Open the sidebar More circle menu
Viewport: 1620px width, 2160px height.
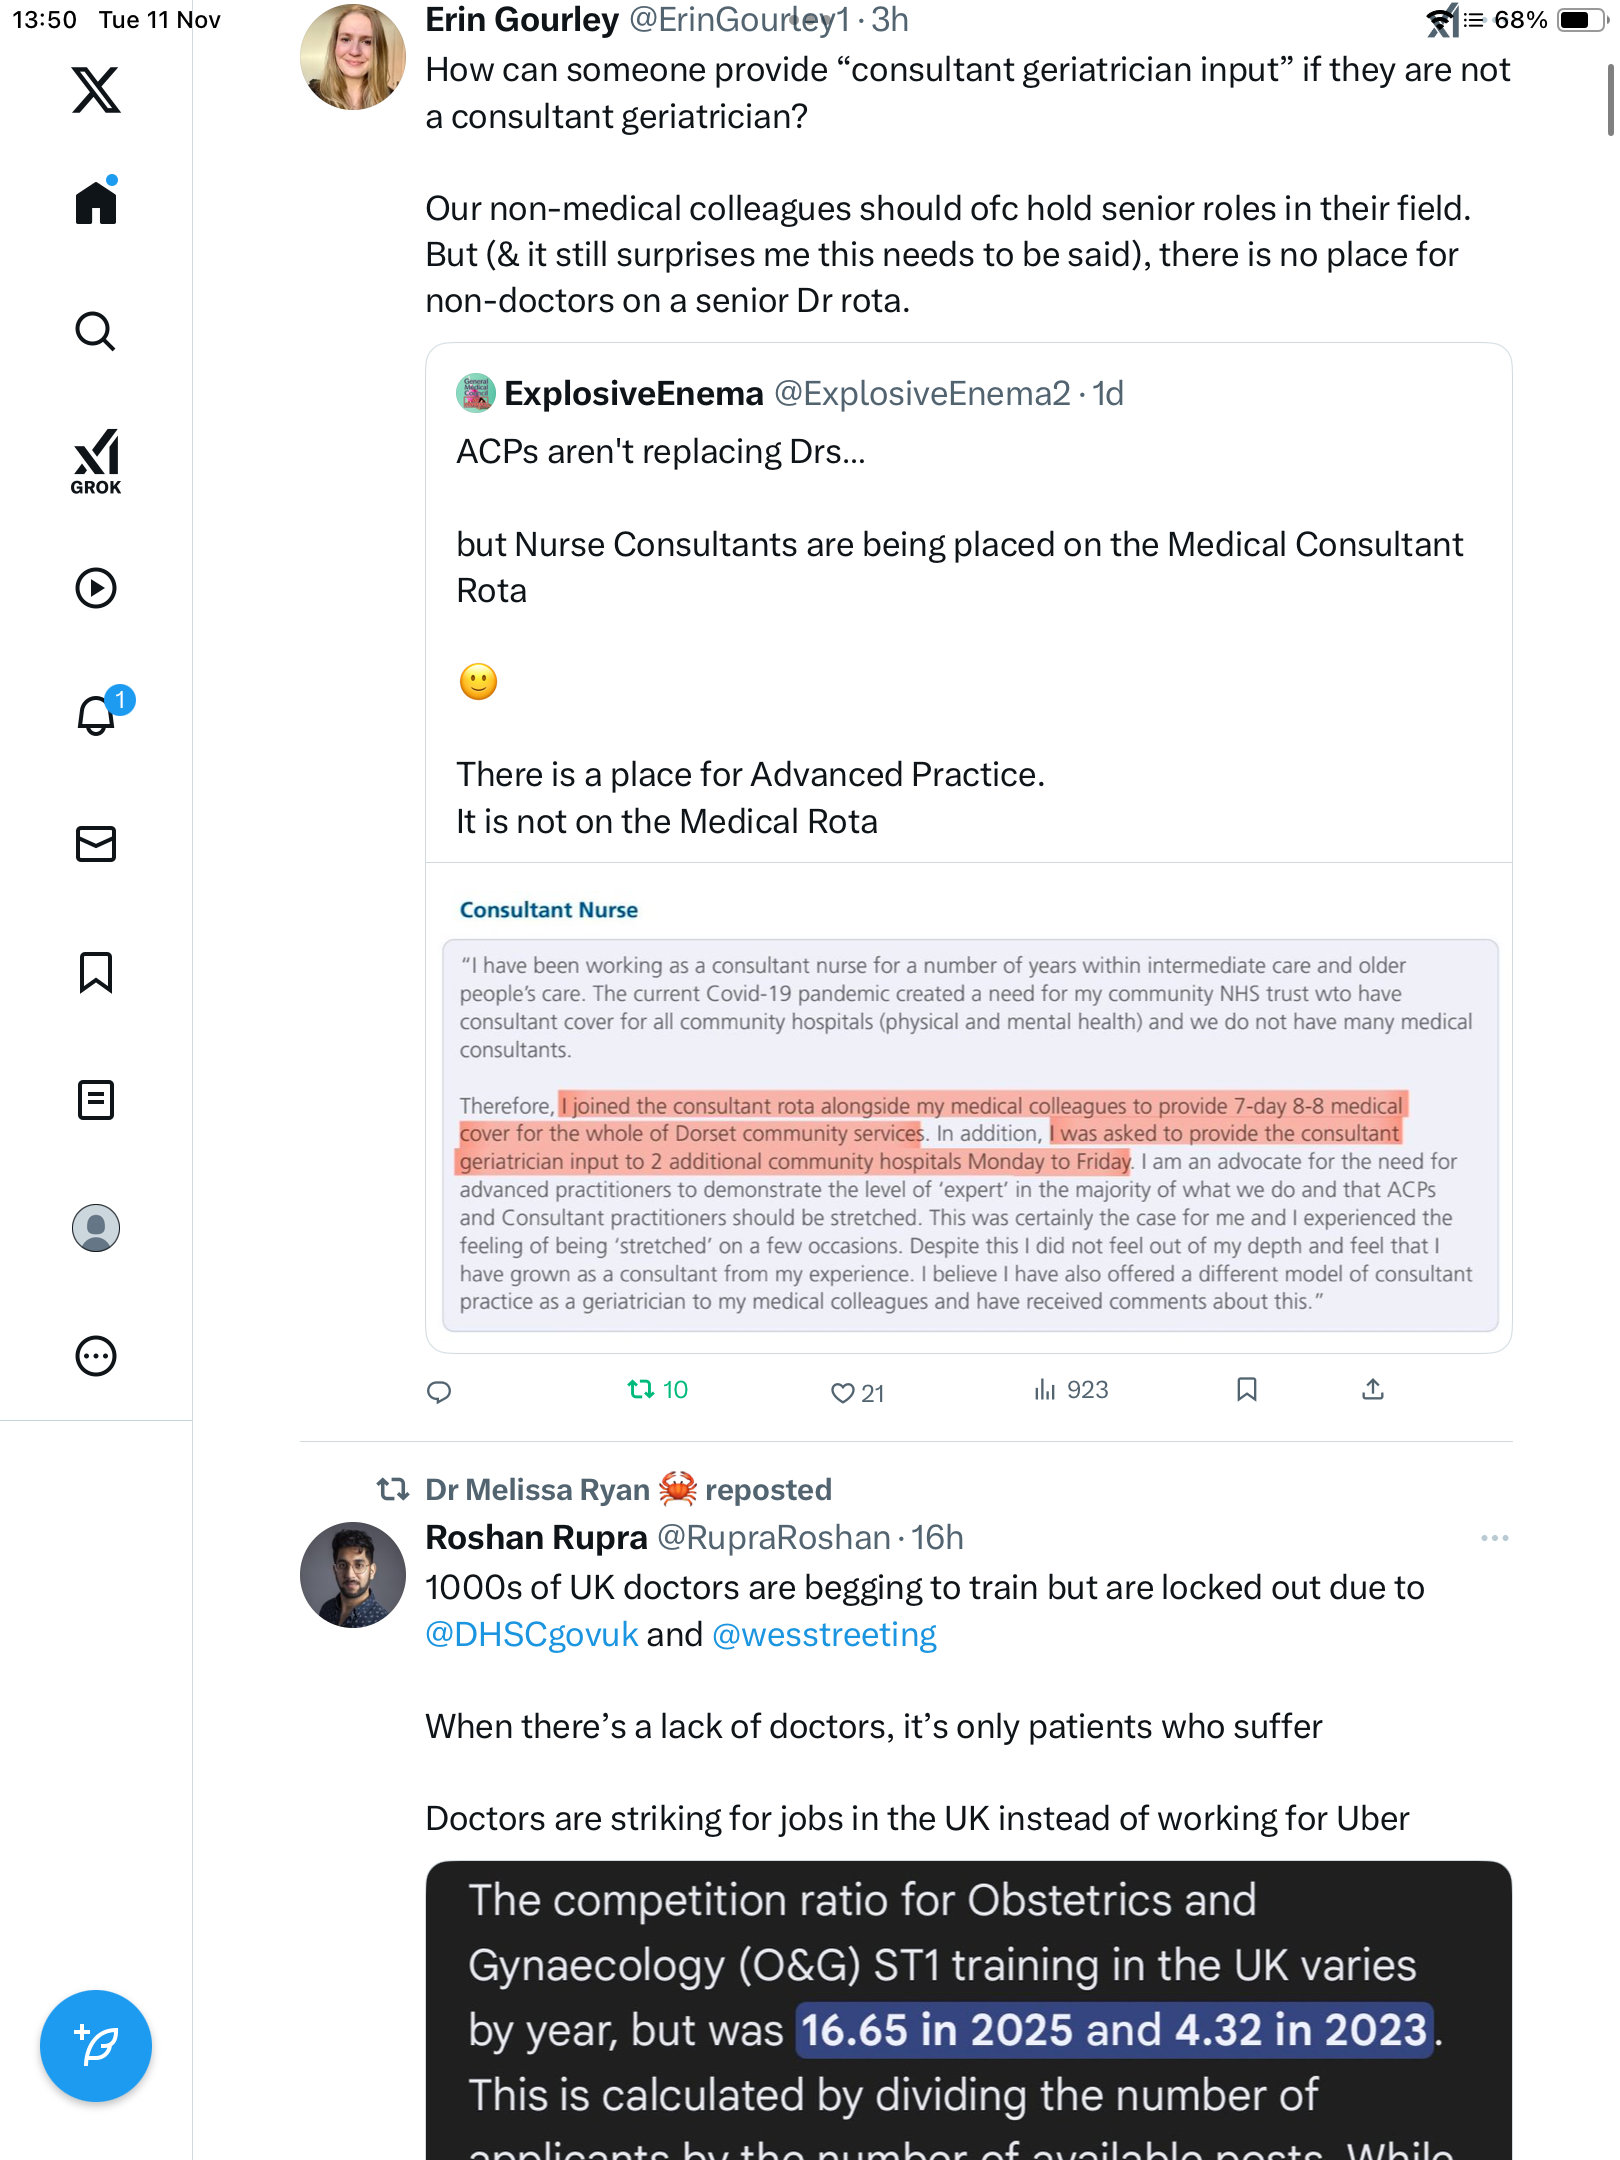(x=96, y=1356)
